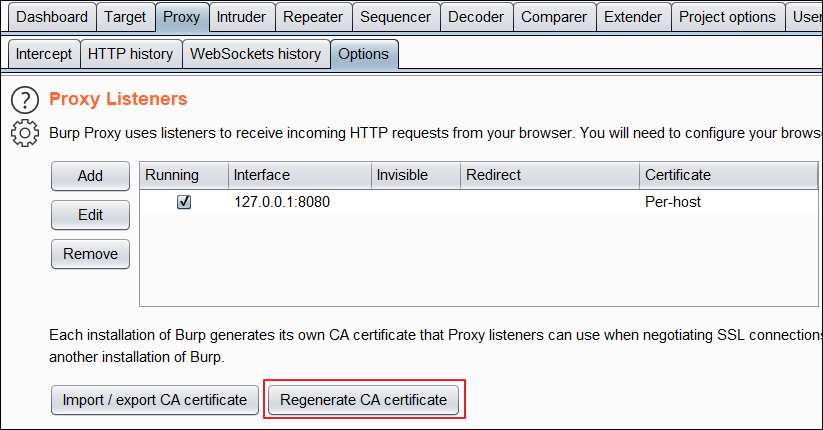Select the Per-host certificate cell
The image size is (823, 430).
(729, 202)
